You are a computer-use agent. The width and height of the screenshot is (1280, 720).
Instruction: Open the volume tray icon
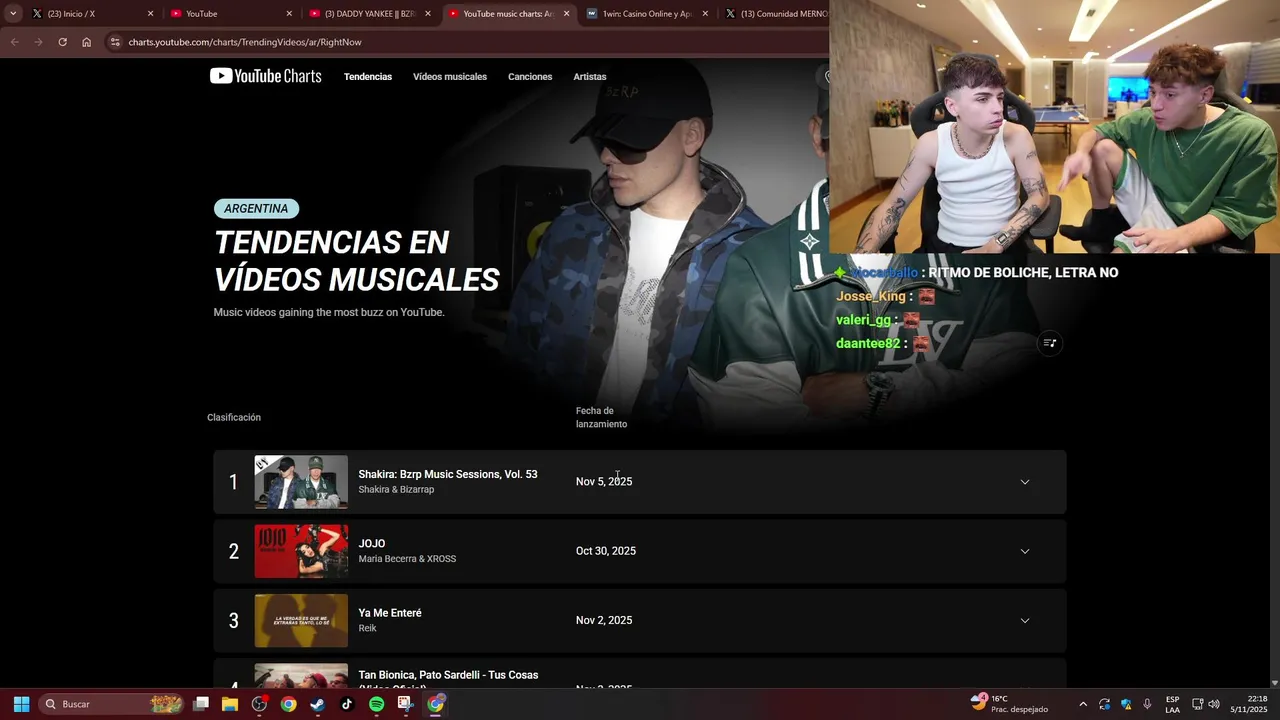pyautogui.click(x=1214, y=704)
